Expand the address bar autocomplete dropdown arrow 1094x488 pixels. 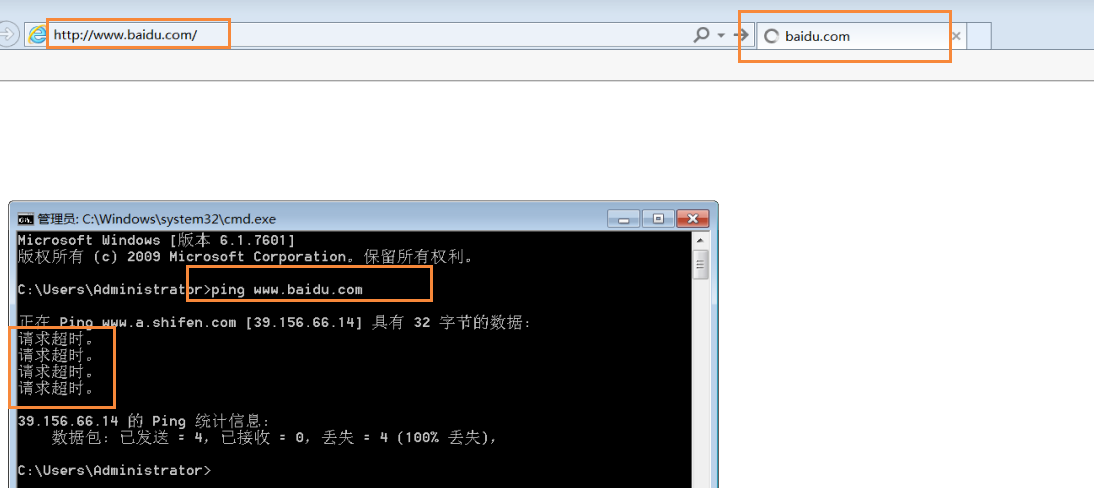[720, 35]
